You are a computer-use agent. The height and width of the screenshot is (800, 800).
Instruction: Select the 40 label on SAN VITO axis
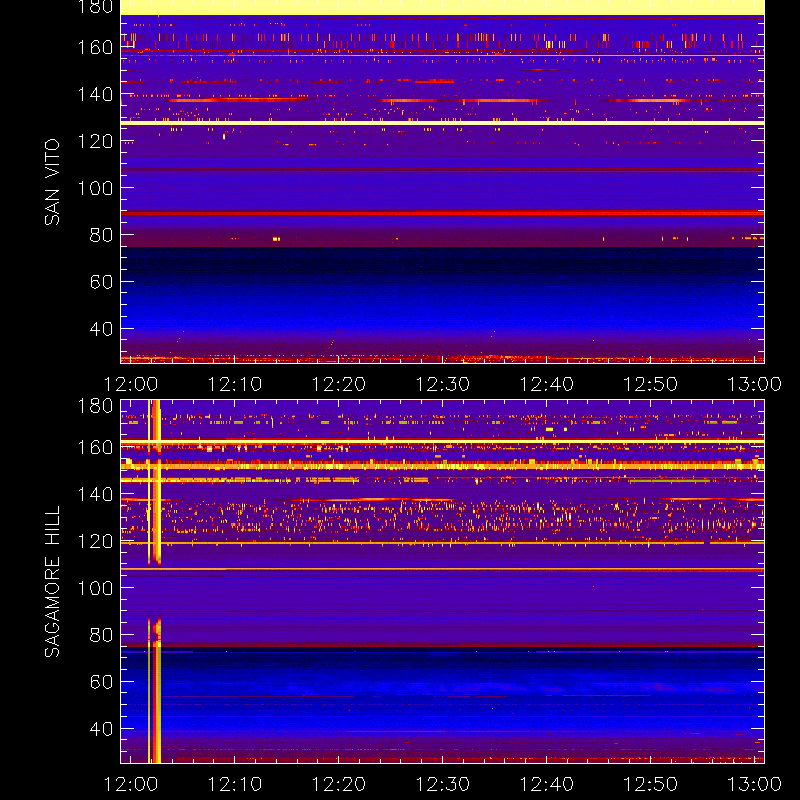tap(101, 329)
